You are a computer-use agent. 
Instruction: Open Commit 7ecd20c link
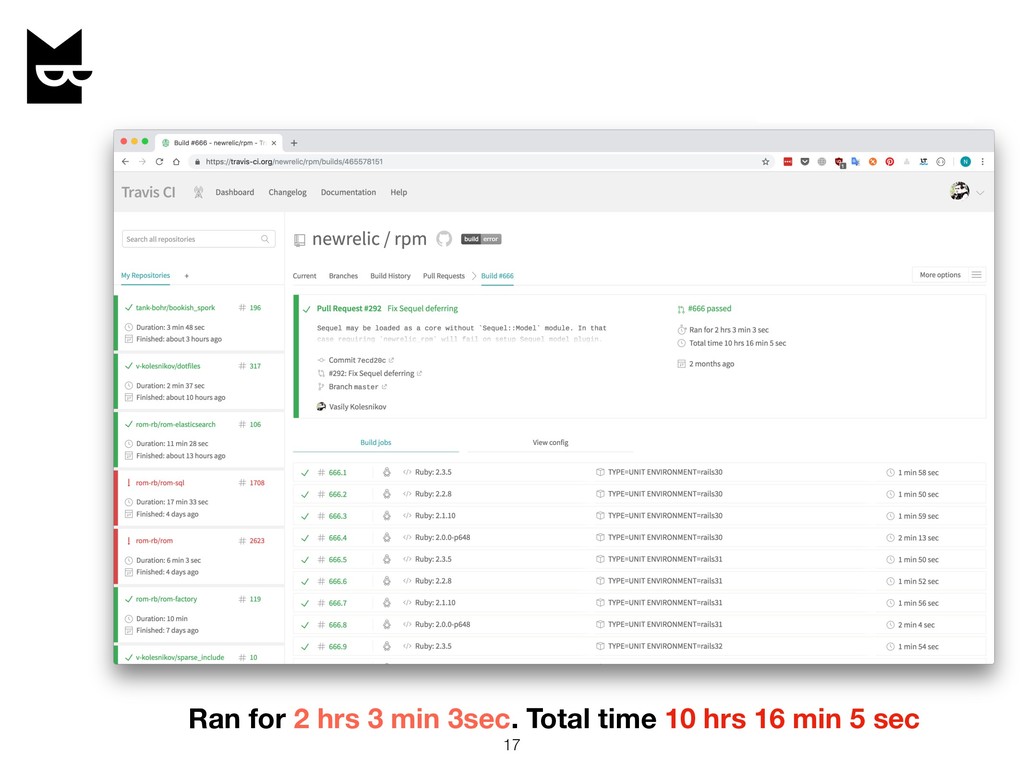pyautogui.click(x=357, y=360)
